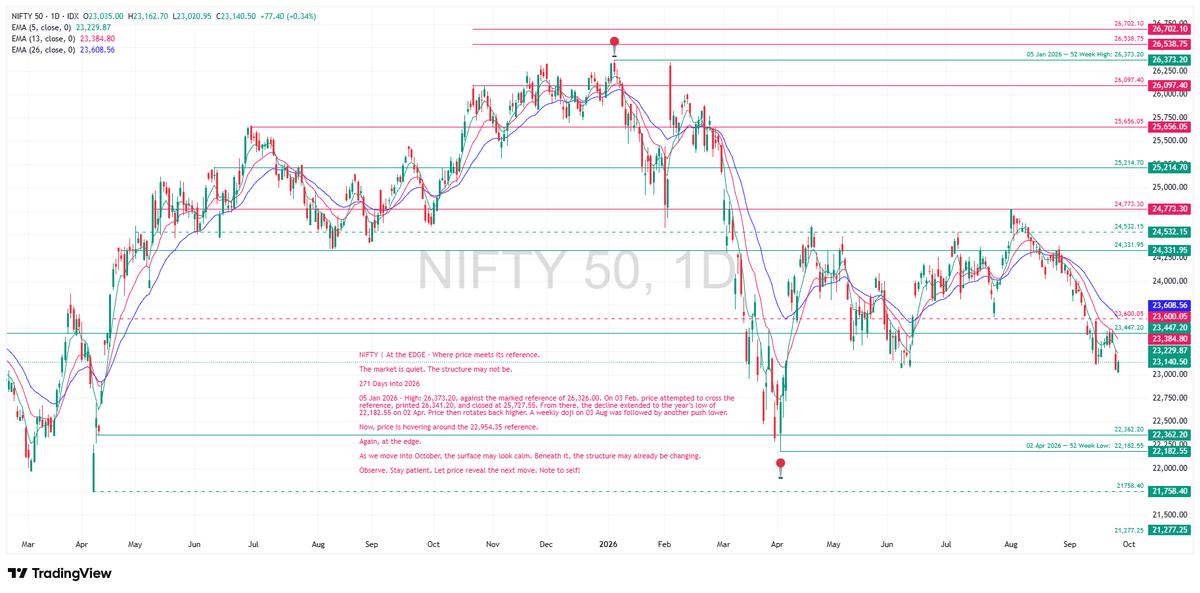
Task: Click the 22,000.00 price scale value
Action: tap(1169, 468)
